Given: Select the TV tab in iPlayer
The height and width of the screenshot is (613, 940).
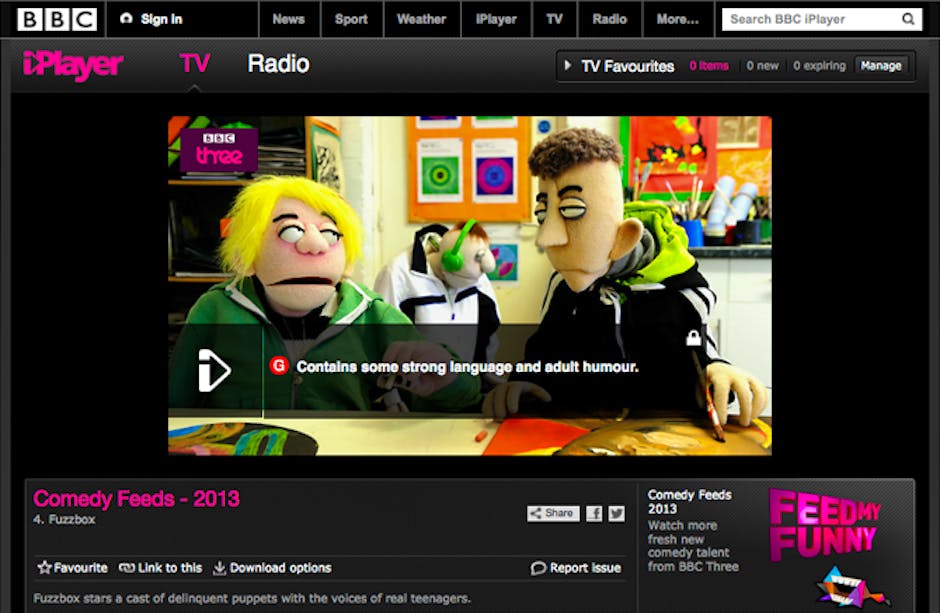Looking at the screenshot, I should (195, 64).
